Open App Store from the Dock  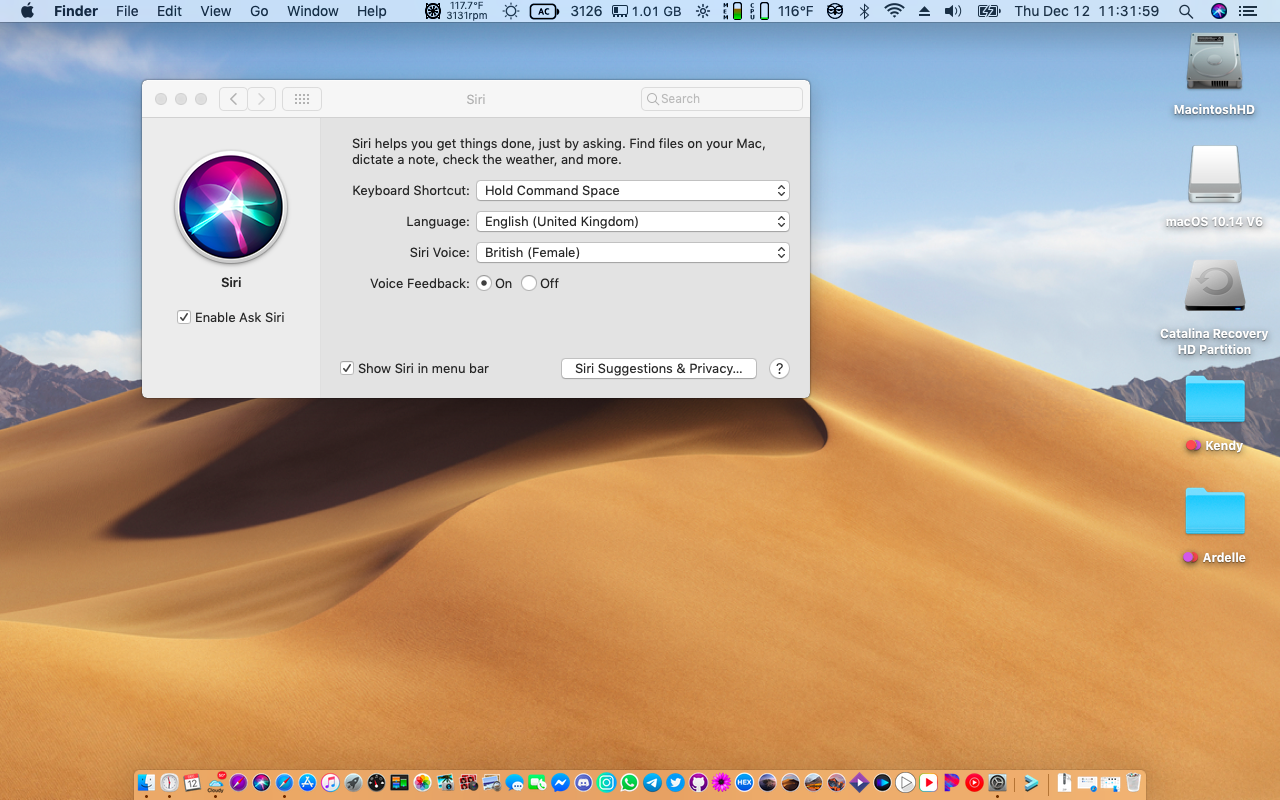click(307, 782)
